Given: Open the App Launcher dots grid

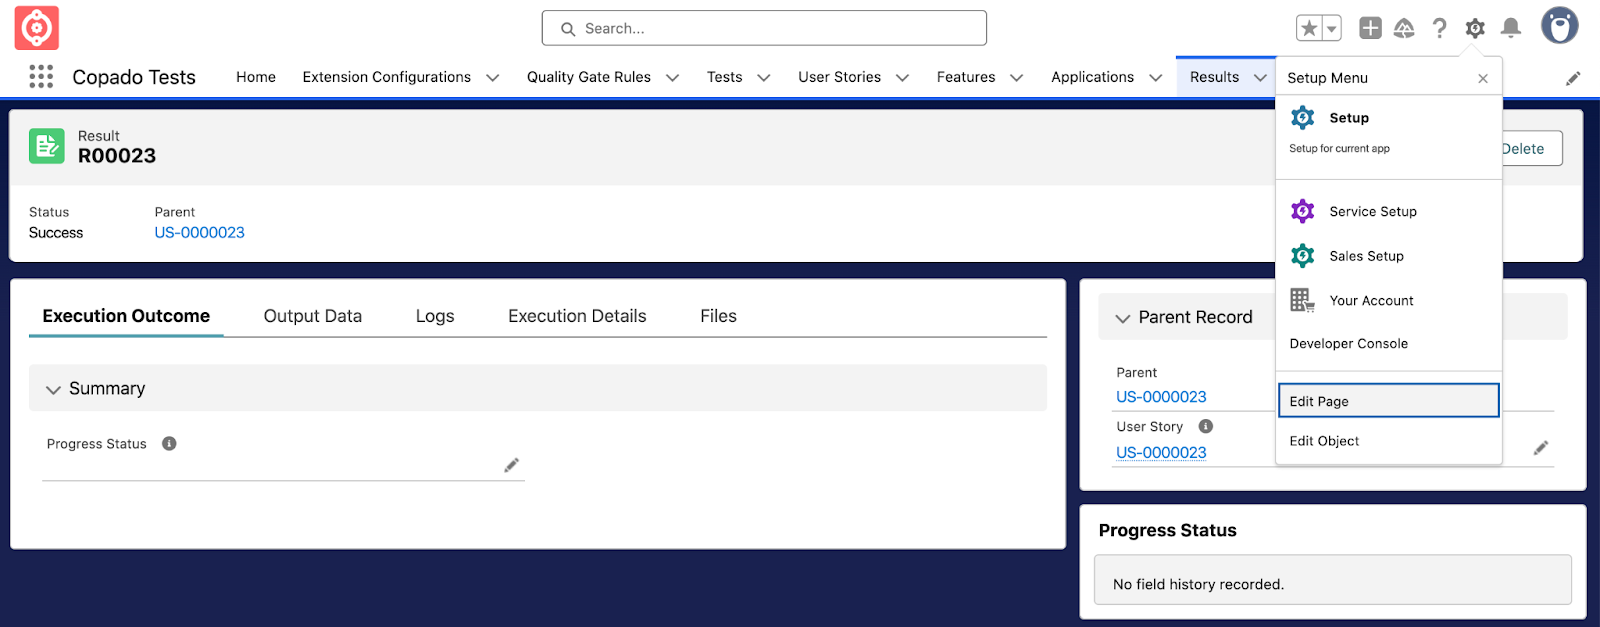Looking at the screenshot, I should 41,77.
